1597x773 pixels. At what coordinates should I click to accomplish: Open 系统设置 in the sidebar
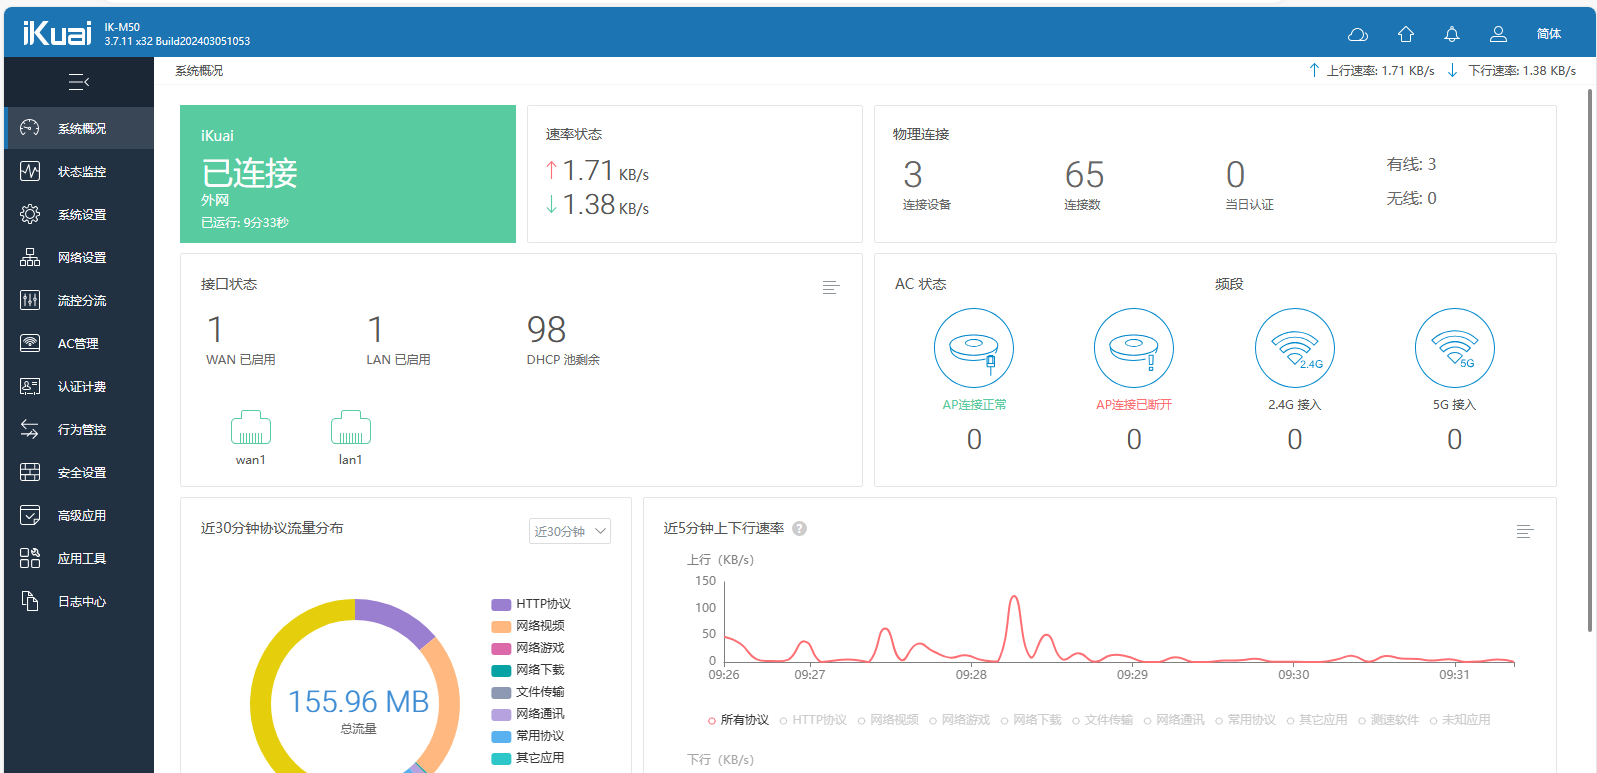pos(79,214)
